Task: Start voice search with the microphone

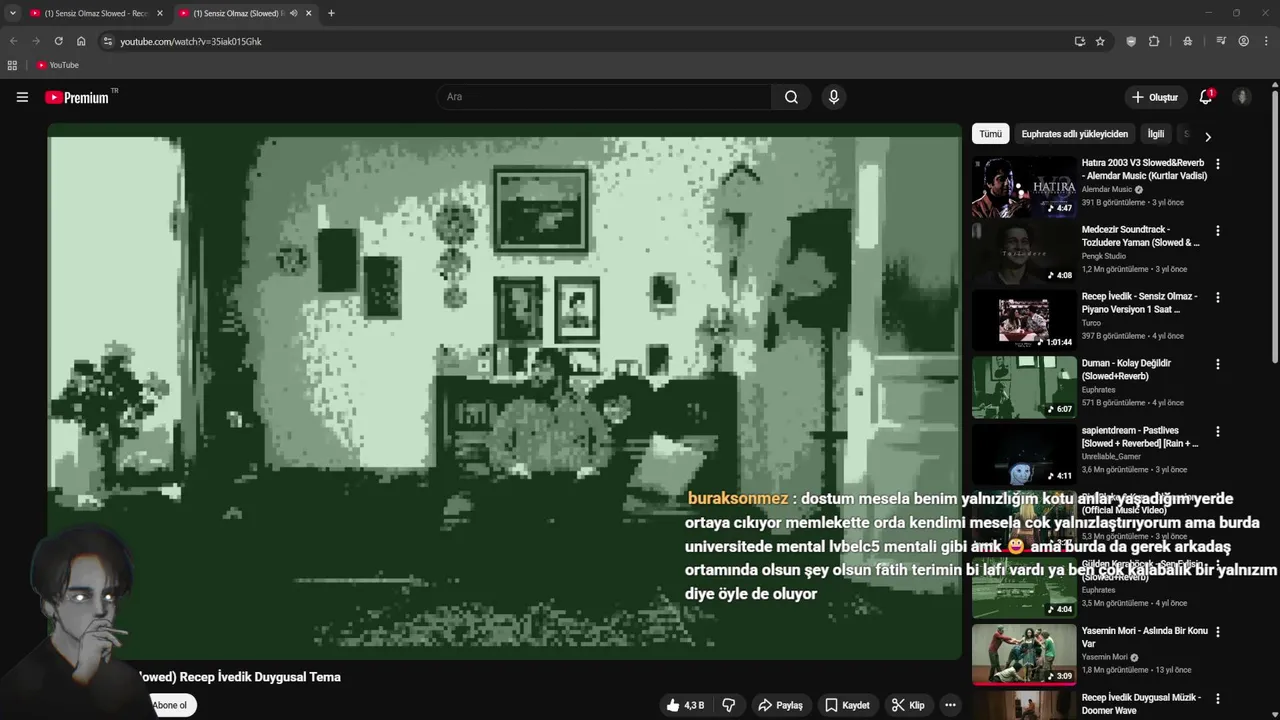Action: [833, 97]
